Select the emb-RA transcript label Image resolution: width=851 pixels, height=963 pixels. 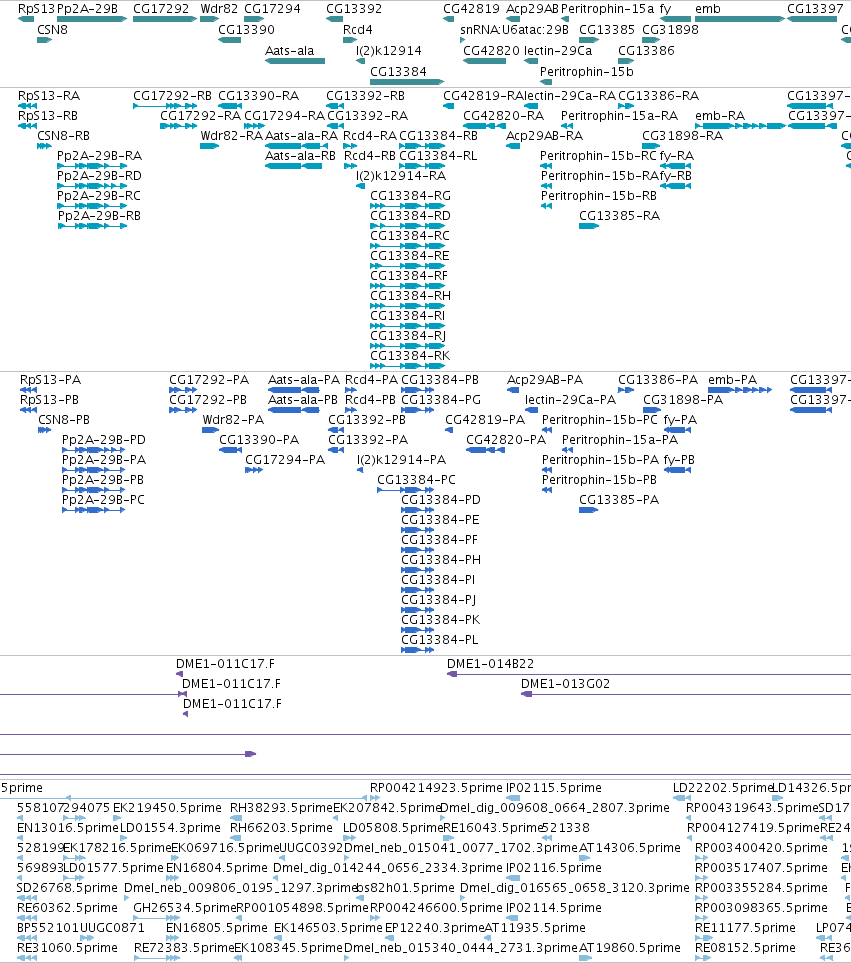point(720,116)
